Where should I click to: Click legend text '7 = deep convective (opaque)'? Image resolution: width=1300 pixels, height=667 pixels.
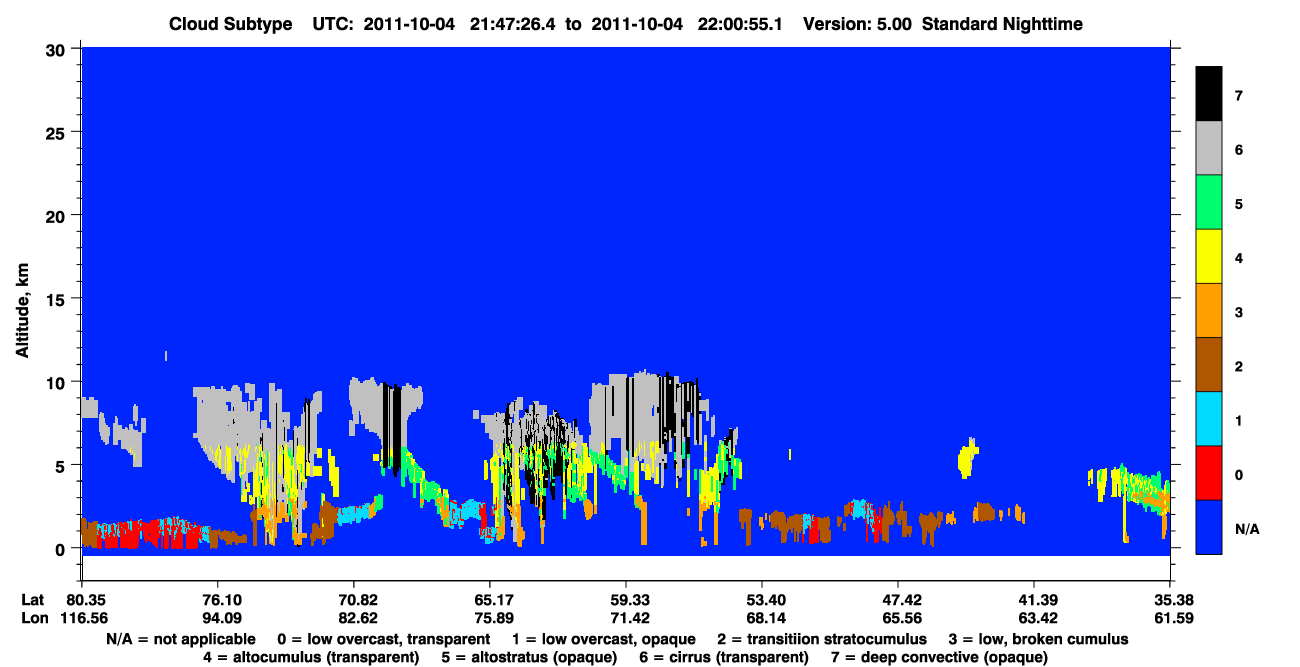click(940, 657)
